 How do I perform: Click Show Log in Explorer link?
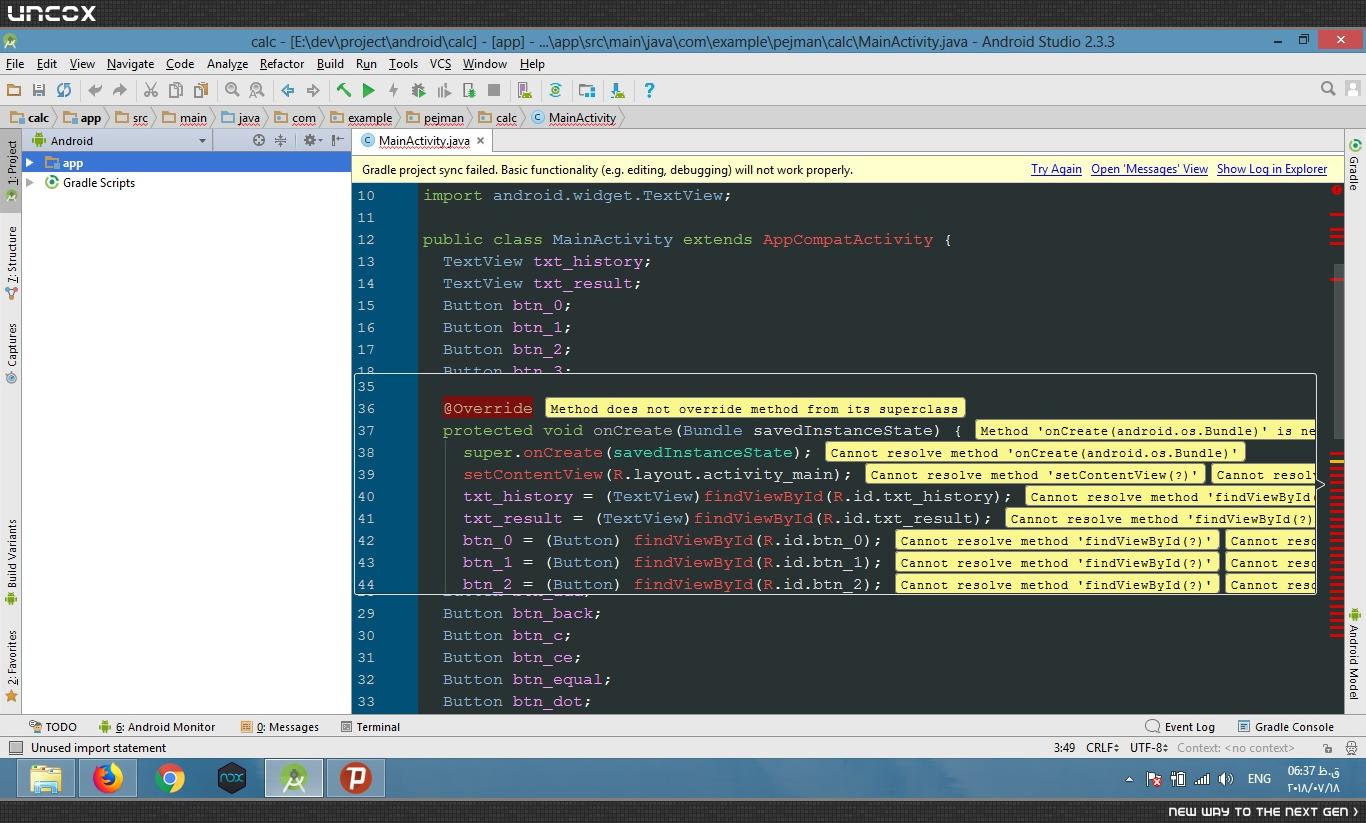[1272, 169]
